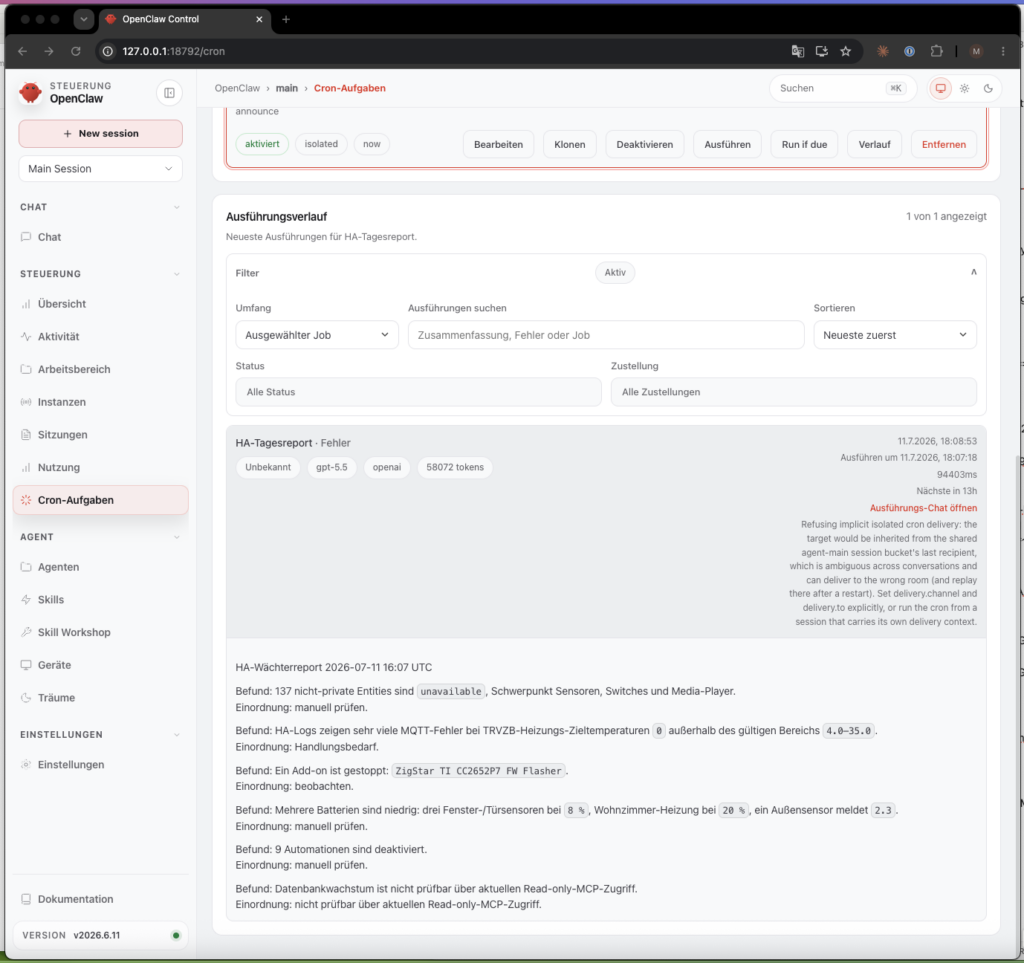Open the browser tab list dropdown arrow
The height and width of the screenshot is (963, 1024).
tap(84, 19)
